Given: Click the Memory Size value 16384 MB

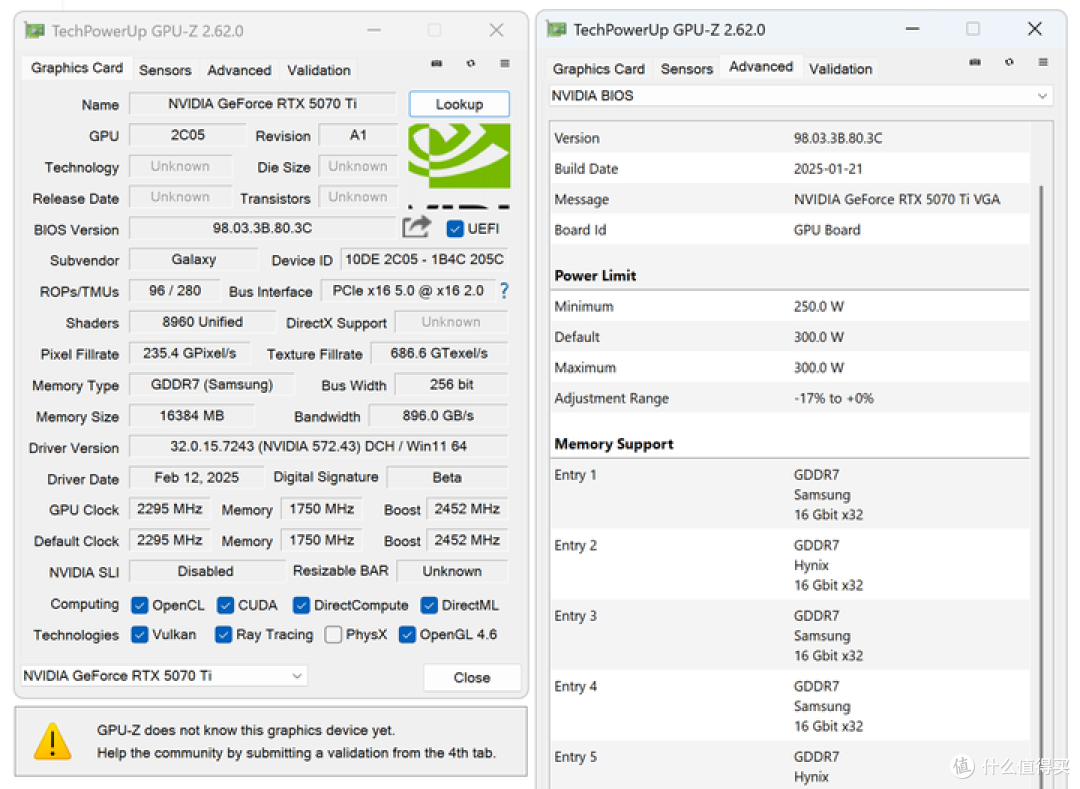Looking at the screenshot, I should pyautogui.click(x=191, y=416).
